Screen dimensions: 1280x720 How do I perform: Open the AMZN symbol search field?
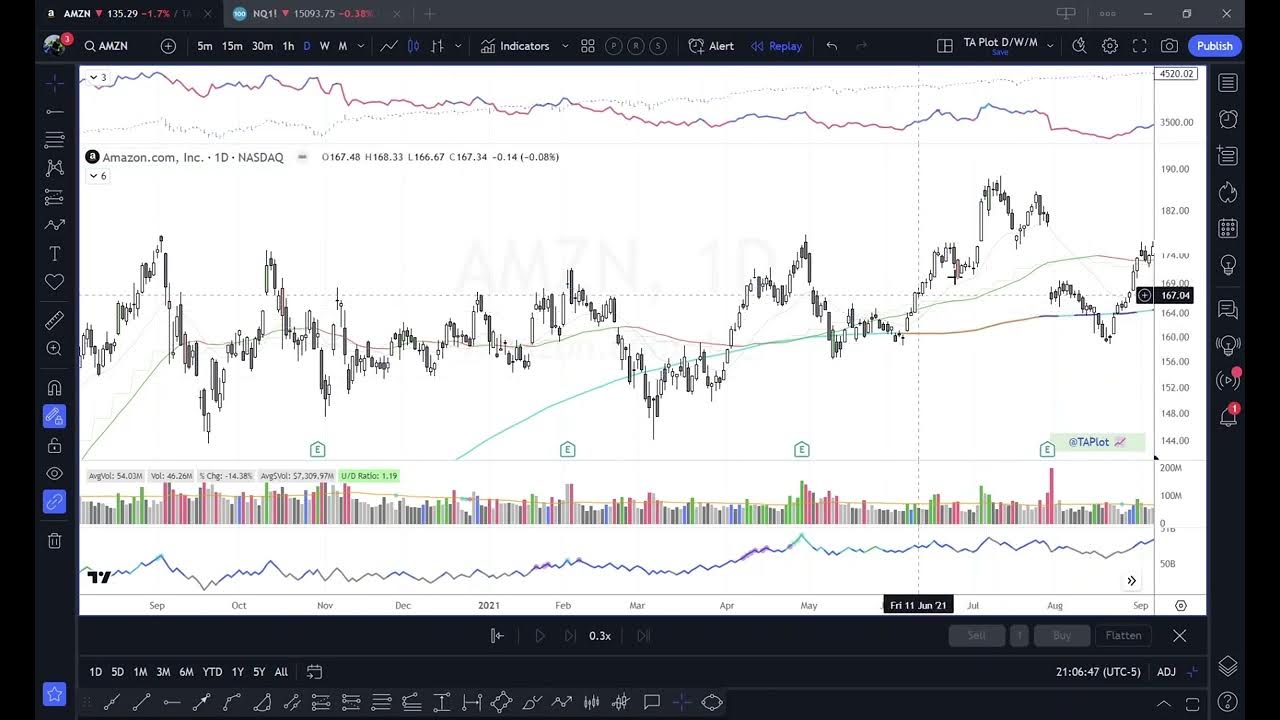click(x=106, y=46)
